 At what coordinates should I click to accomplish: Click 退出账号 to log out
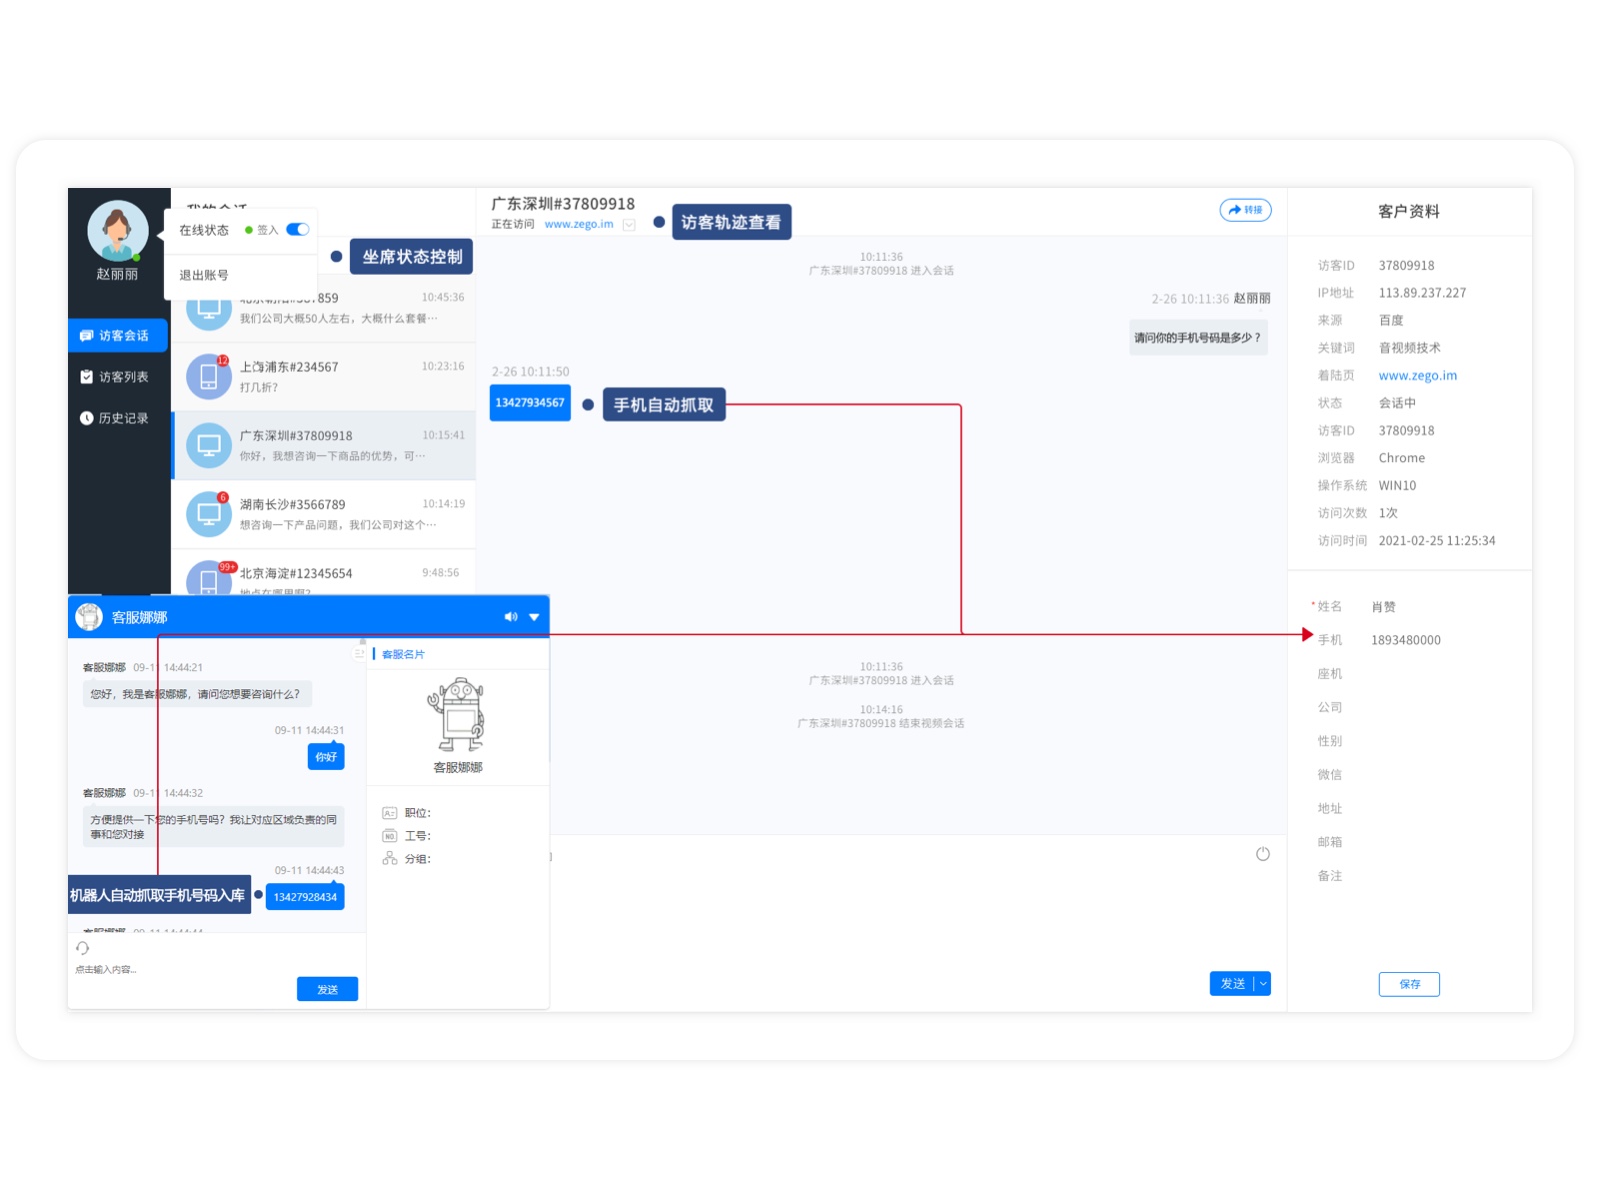point(204,275)
